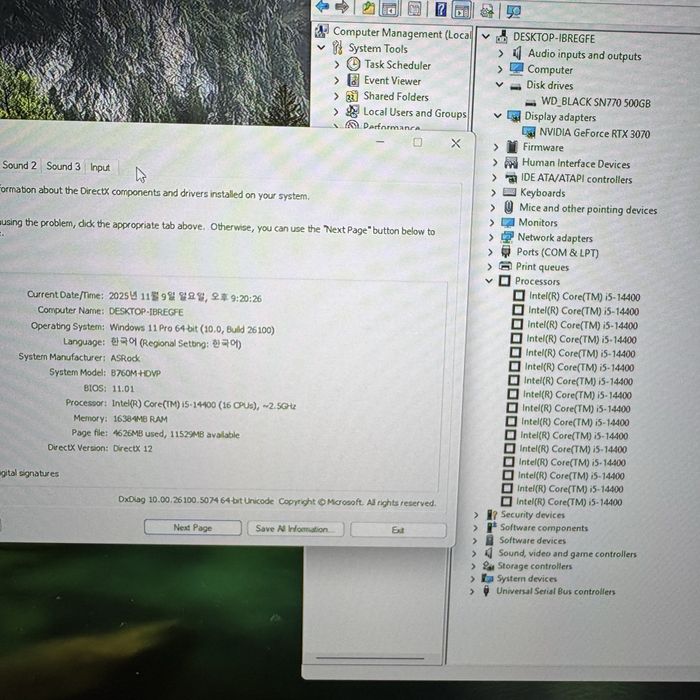
Task: Select the Computer Management (Local) root icon
Action: tap(321, 31)
